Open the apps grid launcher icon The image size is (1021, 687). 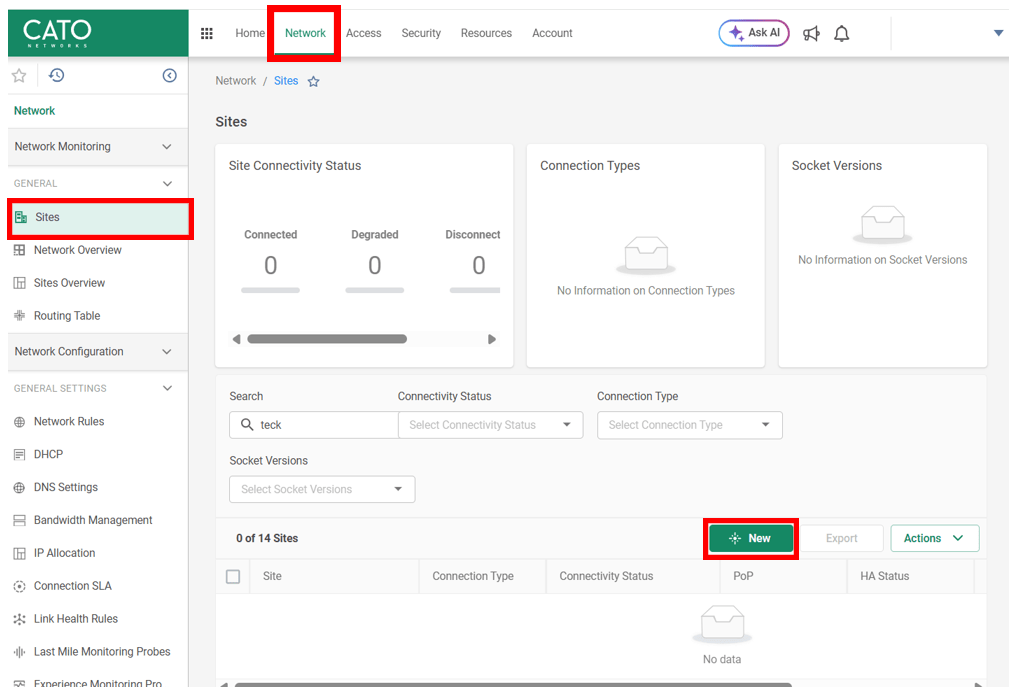click(x=207, y=33)
